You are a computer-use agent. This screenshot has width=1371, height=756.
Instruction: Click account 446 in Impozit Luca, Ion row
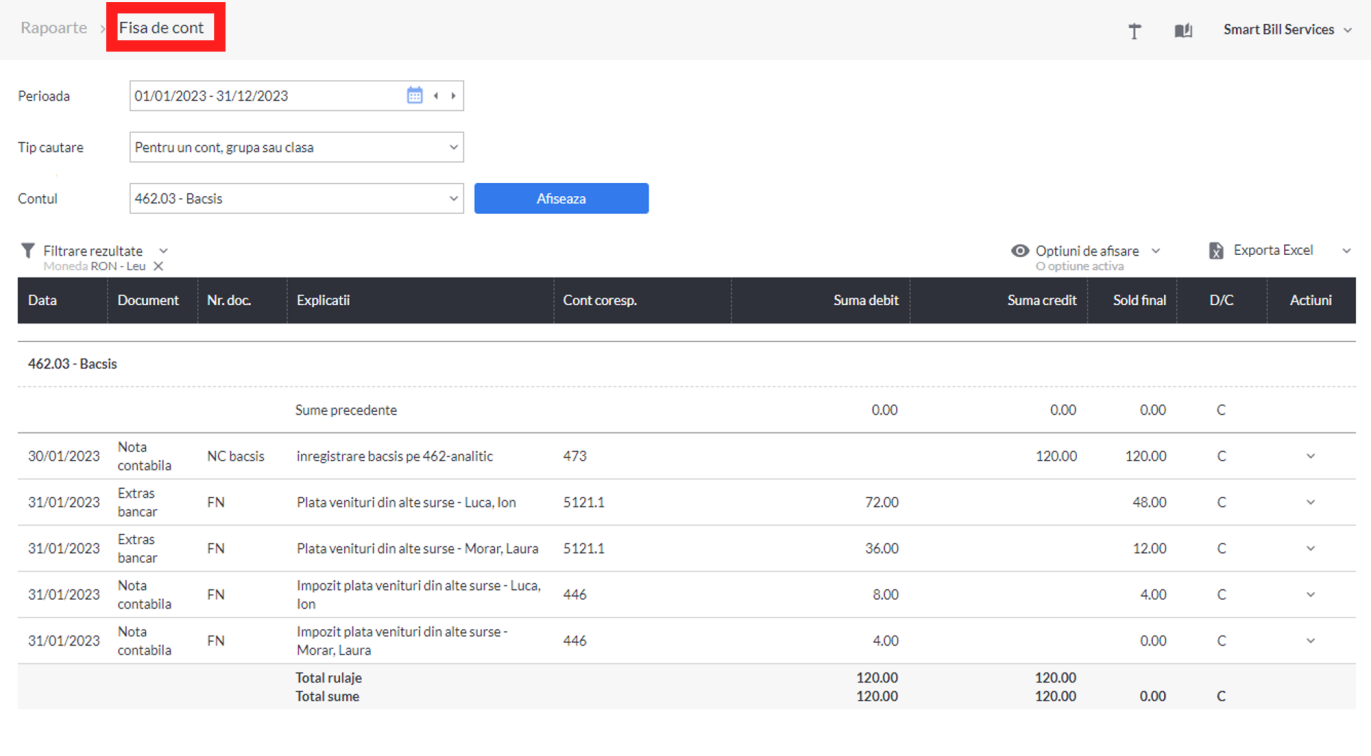click(x=575, y=594)
